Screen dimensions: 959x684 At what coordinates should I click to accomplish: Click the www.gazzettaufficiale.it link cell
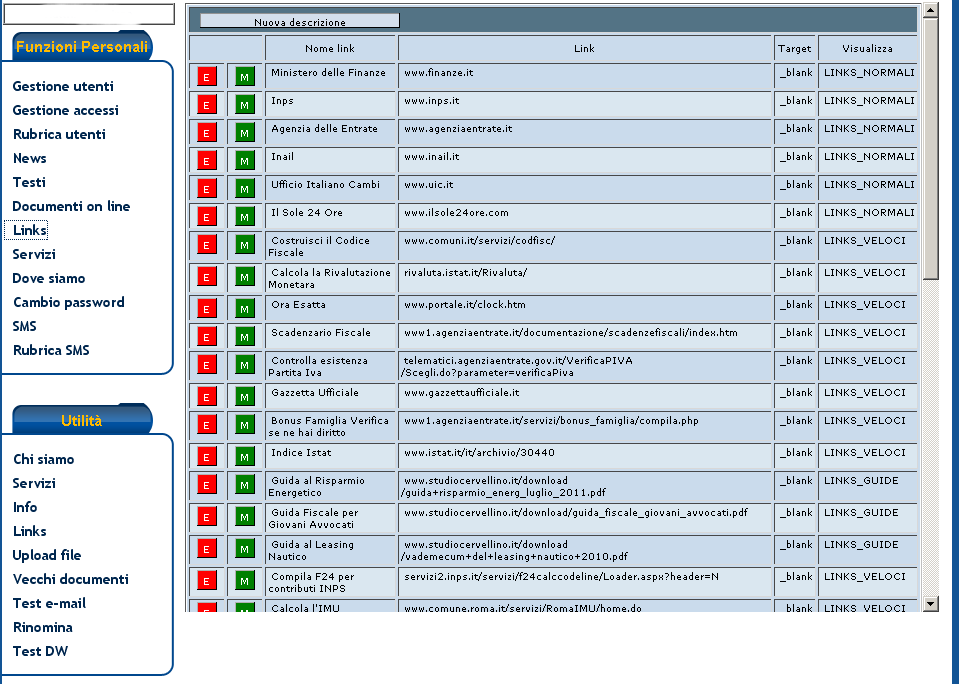point(585,397)
